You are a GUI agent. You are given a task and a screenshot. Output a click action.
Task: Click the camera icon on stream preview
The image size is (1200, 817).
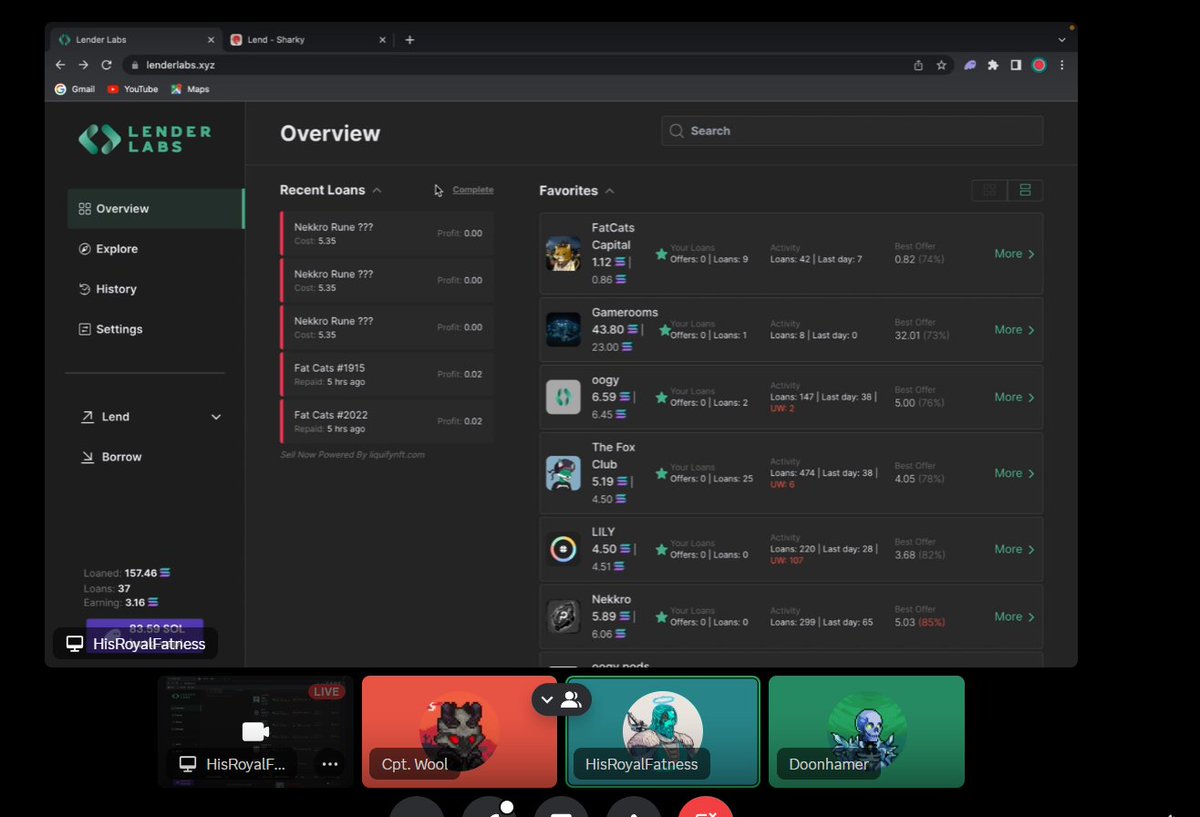(255, 732)
